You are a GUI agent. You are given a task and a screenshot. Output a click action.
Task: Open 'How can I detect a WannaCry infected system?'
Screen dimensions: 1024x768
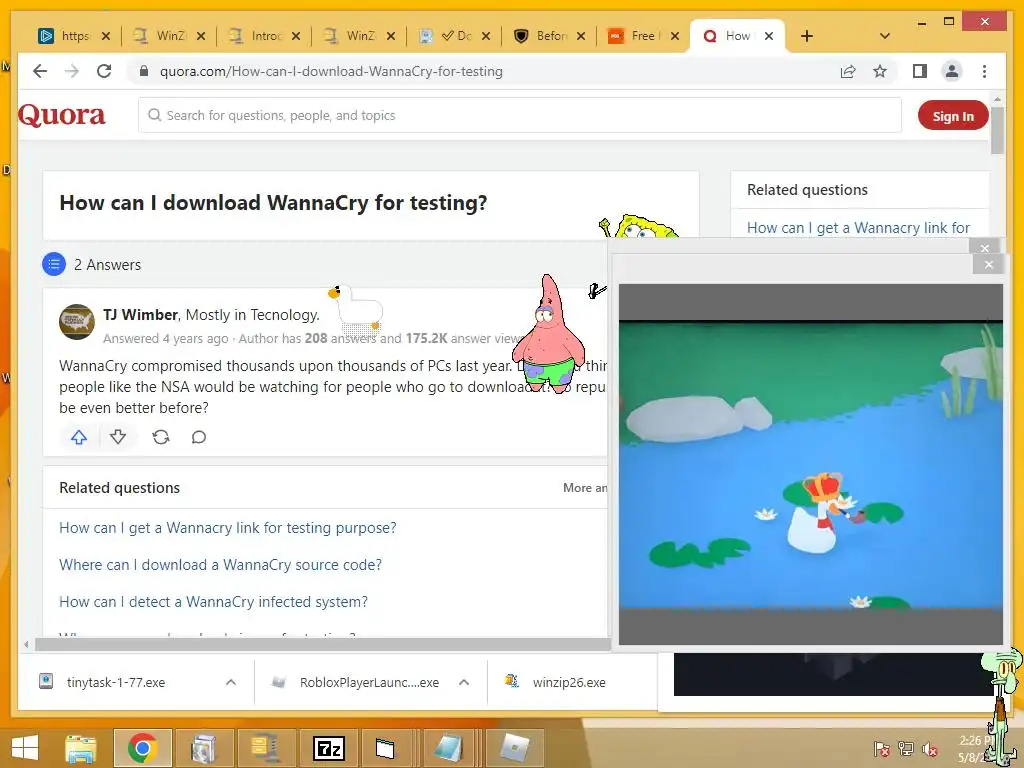214,601
